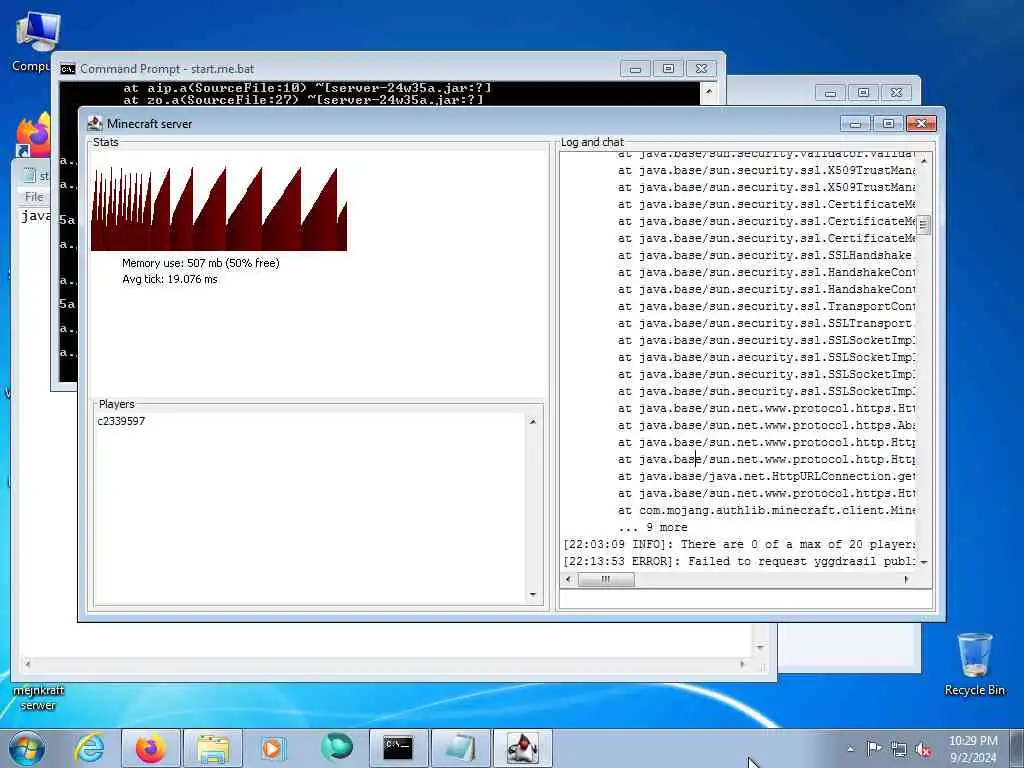Open Recycle Bin desktop icon
Image resolution: width=1024 pixels, height=768 pixels.
click(x=974, y=665)
